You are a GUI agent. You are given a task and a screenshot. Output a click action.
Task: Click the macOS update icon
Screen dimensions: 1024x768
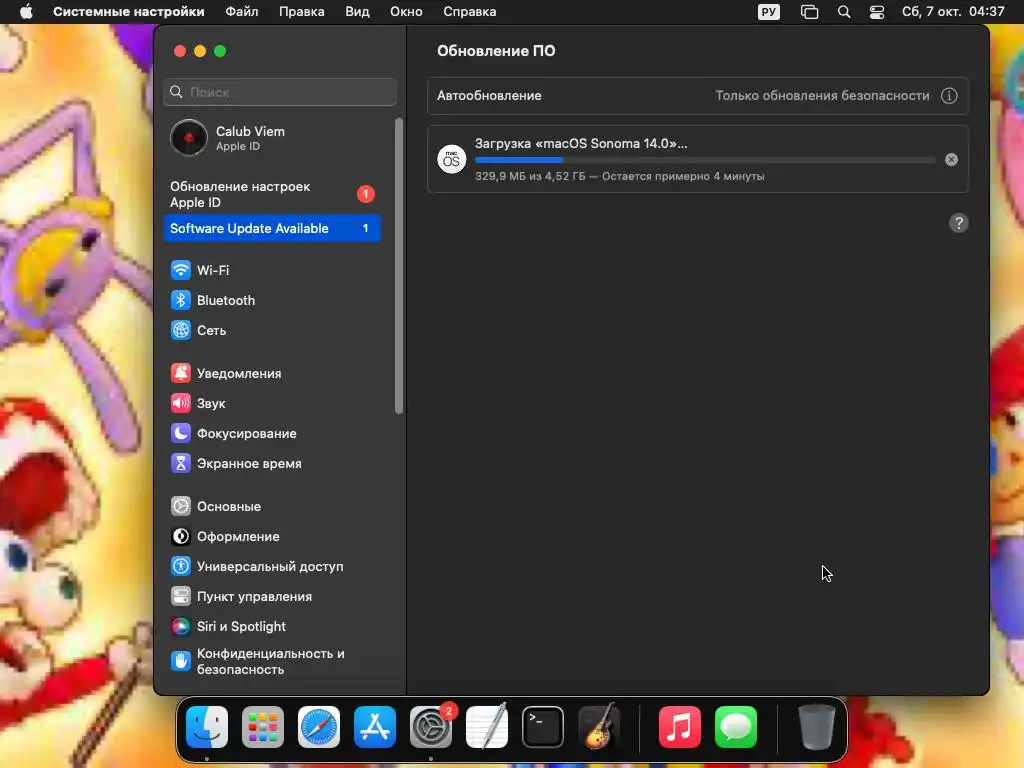coord(452,159)
